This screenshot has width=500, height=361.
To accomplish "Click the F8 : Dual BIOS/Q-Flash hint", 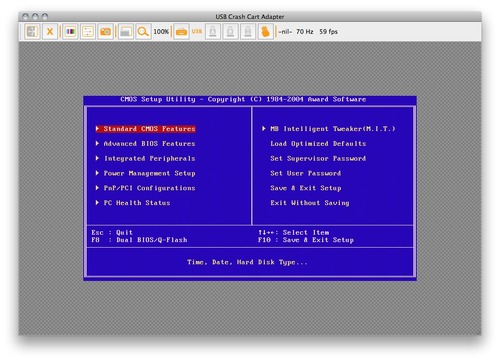I will point(139,240).
